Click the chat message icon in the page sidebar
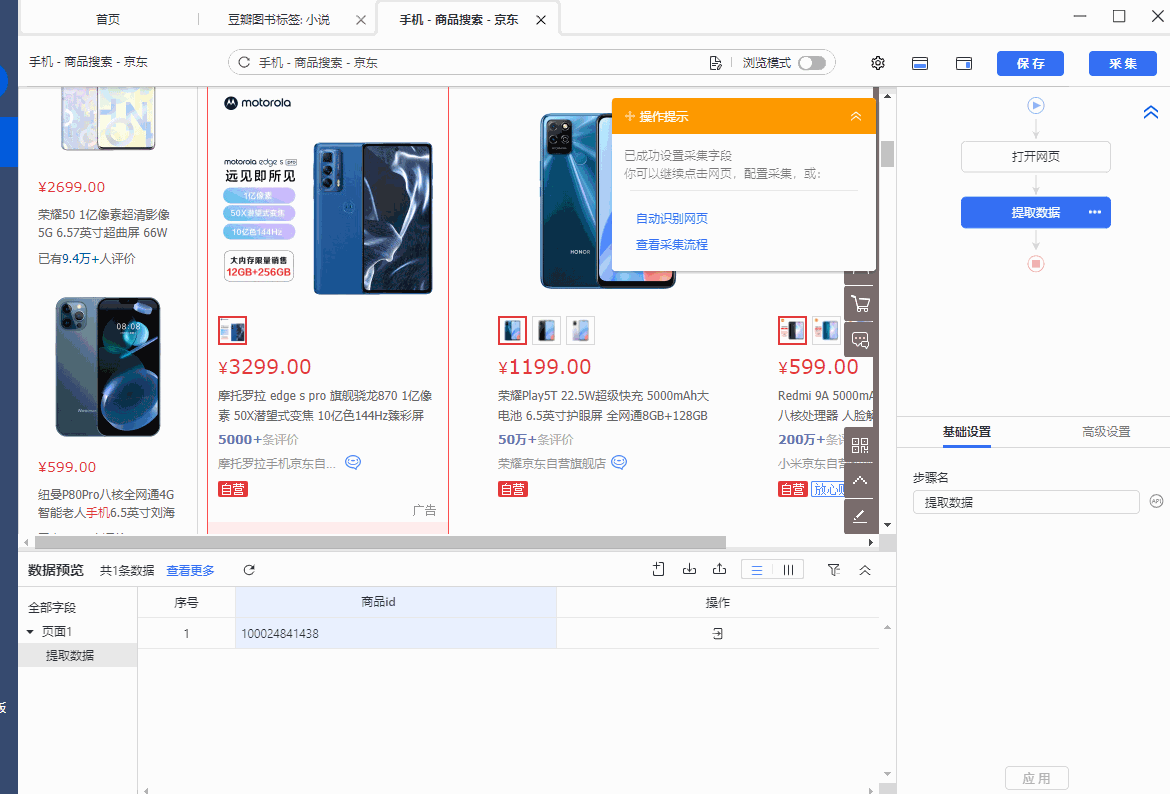 pyautogui.click(x=860, y=340)
